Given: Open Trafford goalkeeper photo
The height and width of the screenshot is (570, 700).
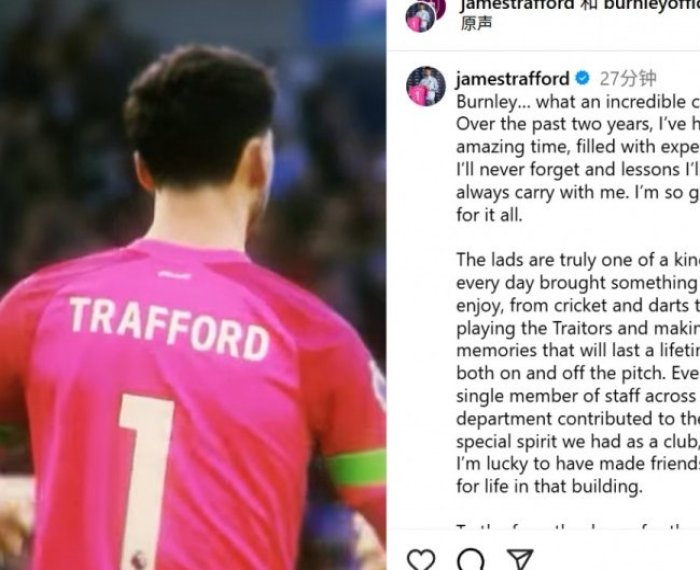Looking at the screenshot, I should [x=193, y=285].
